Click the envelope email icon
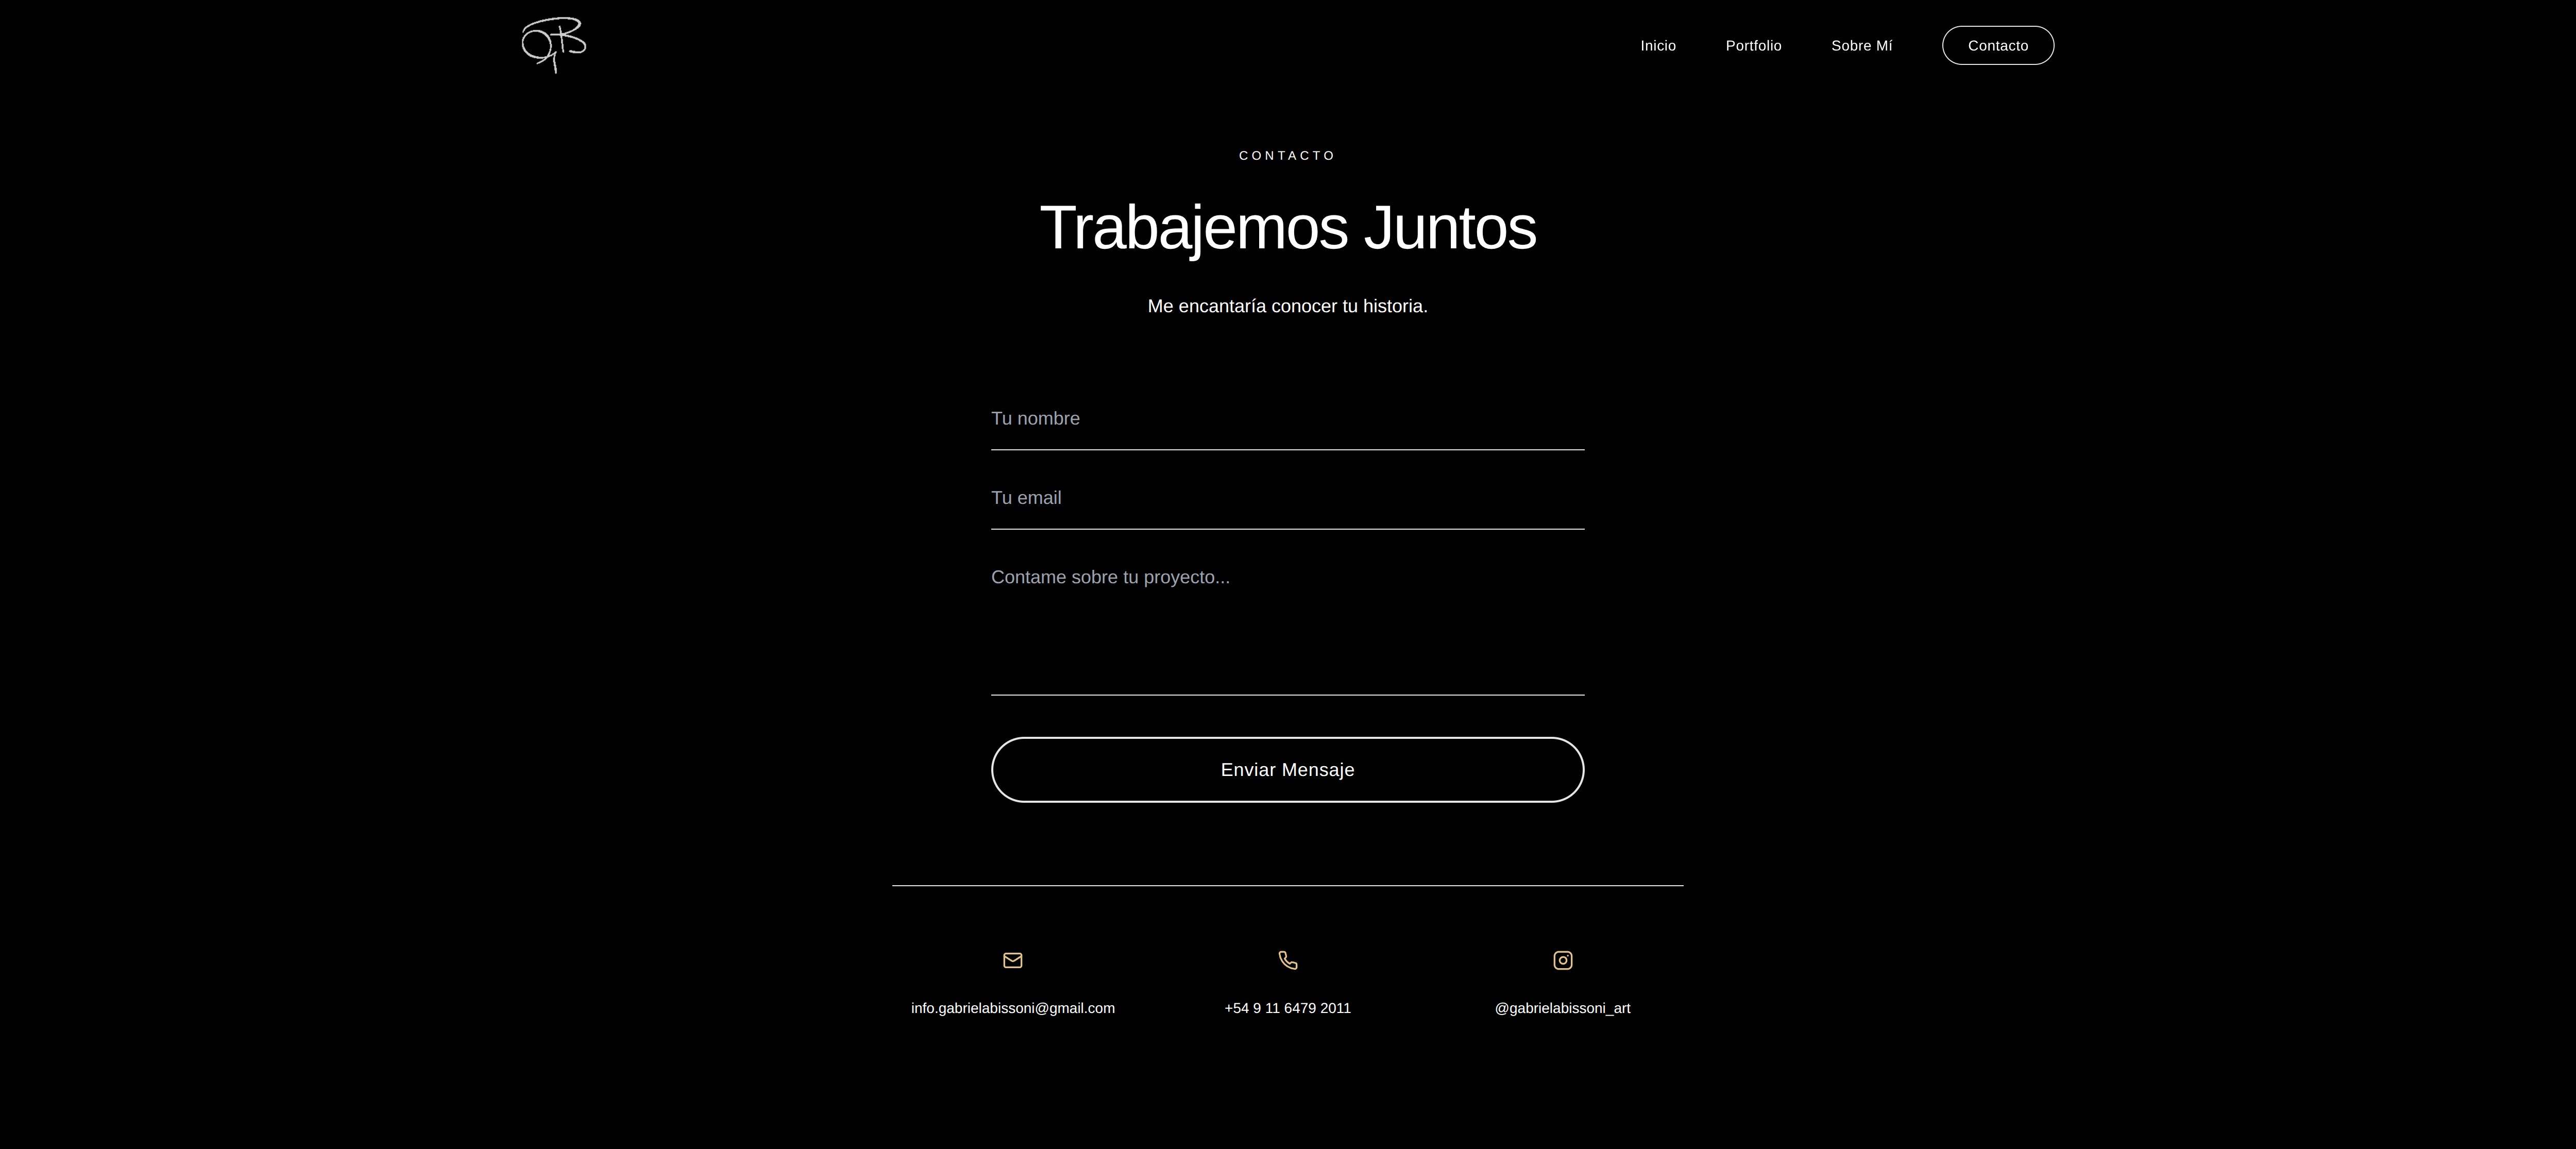 click(1012, 960)
